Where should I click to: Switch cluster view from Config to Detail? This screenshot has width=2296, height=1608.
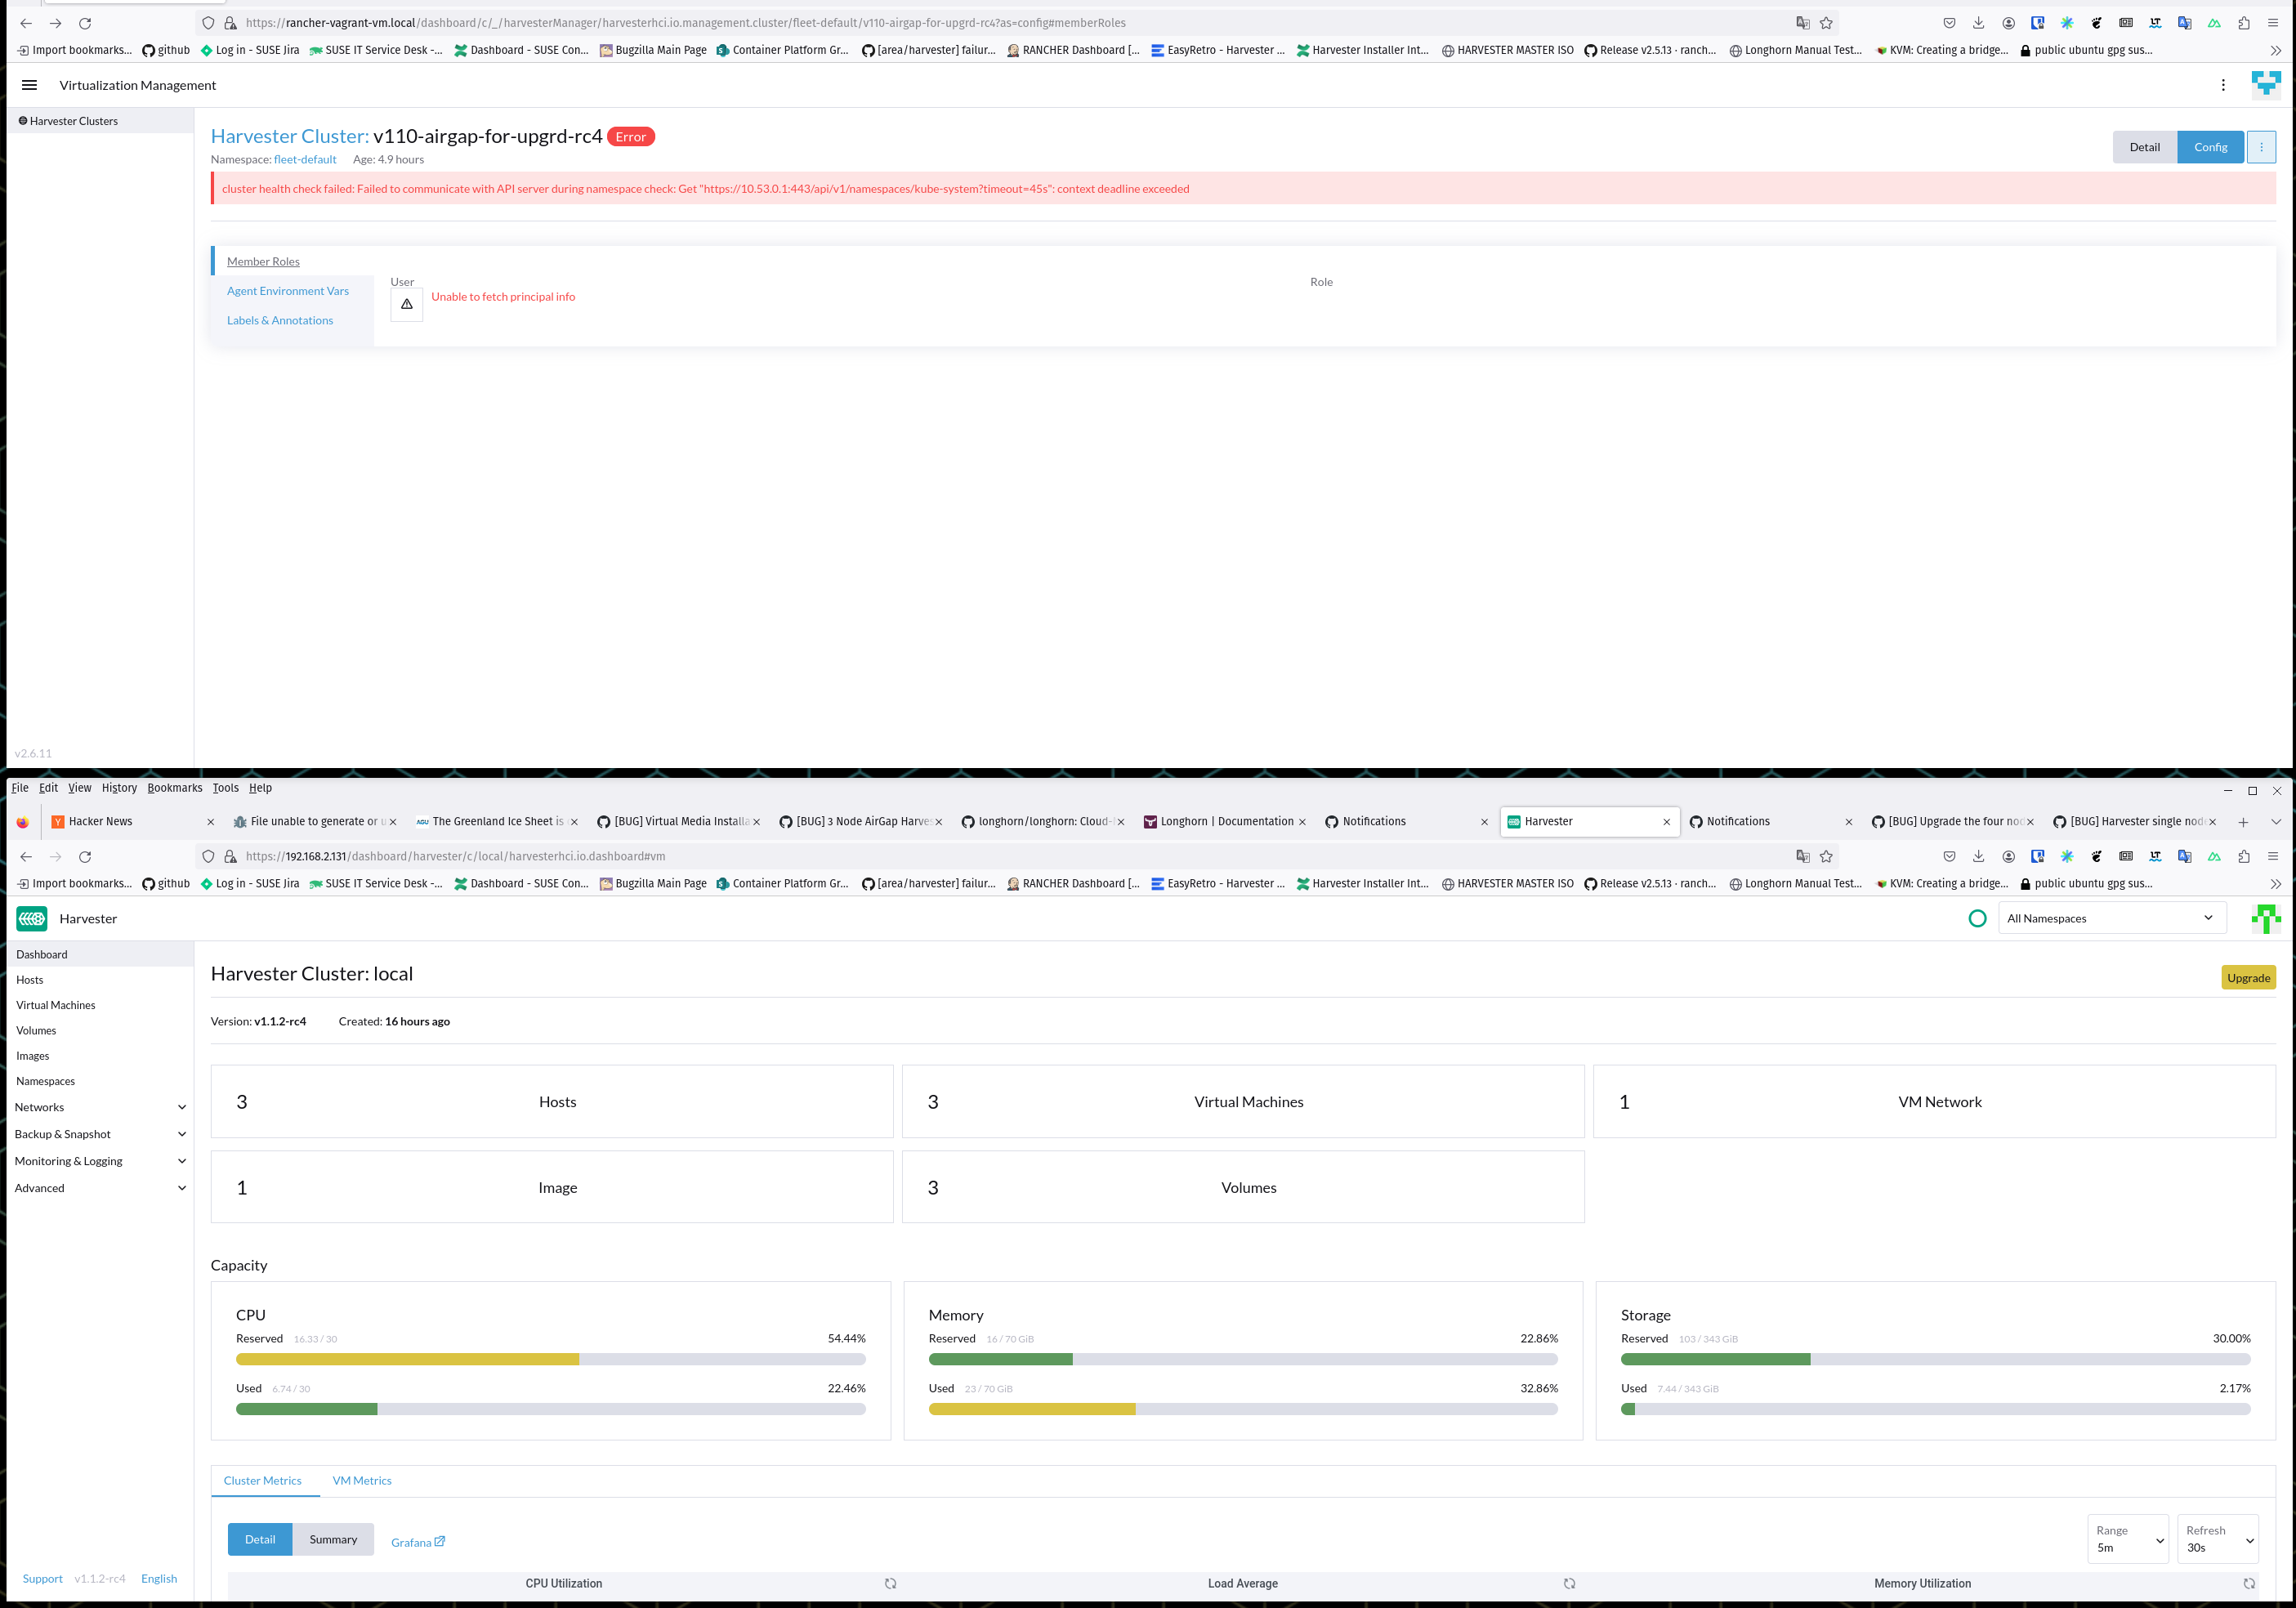tap(2144, 146)
